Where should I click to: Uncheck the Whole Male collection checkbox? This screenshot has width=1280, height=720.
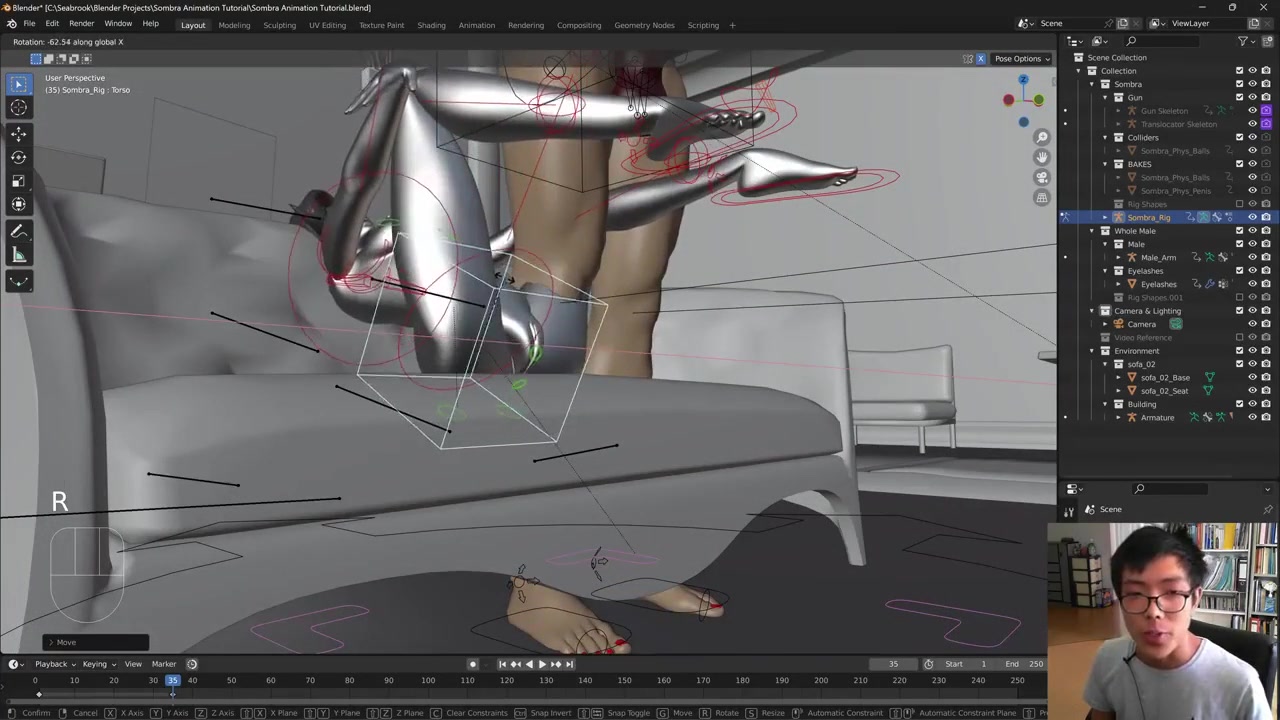point(1239,231)
